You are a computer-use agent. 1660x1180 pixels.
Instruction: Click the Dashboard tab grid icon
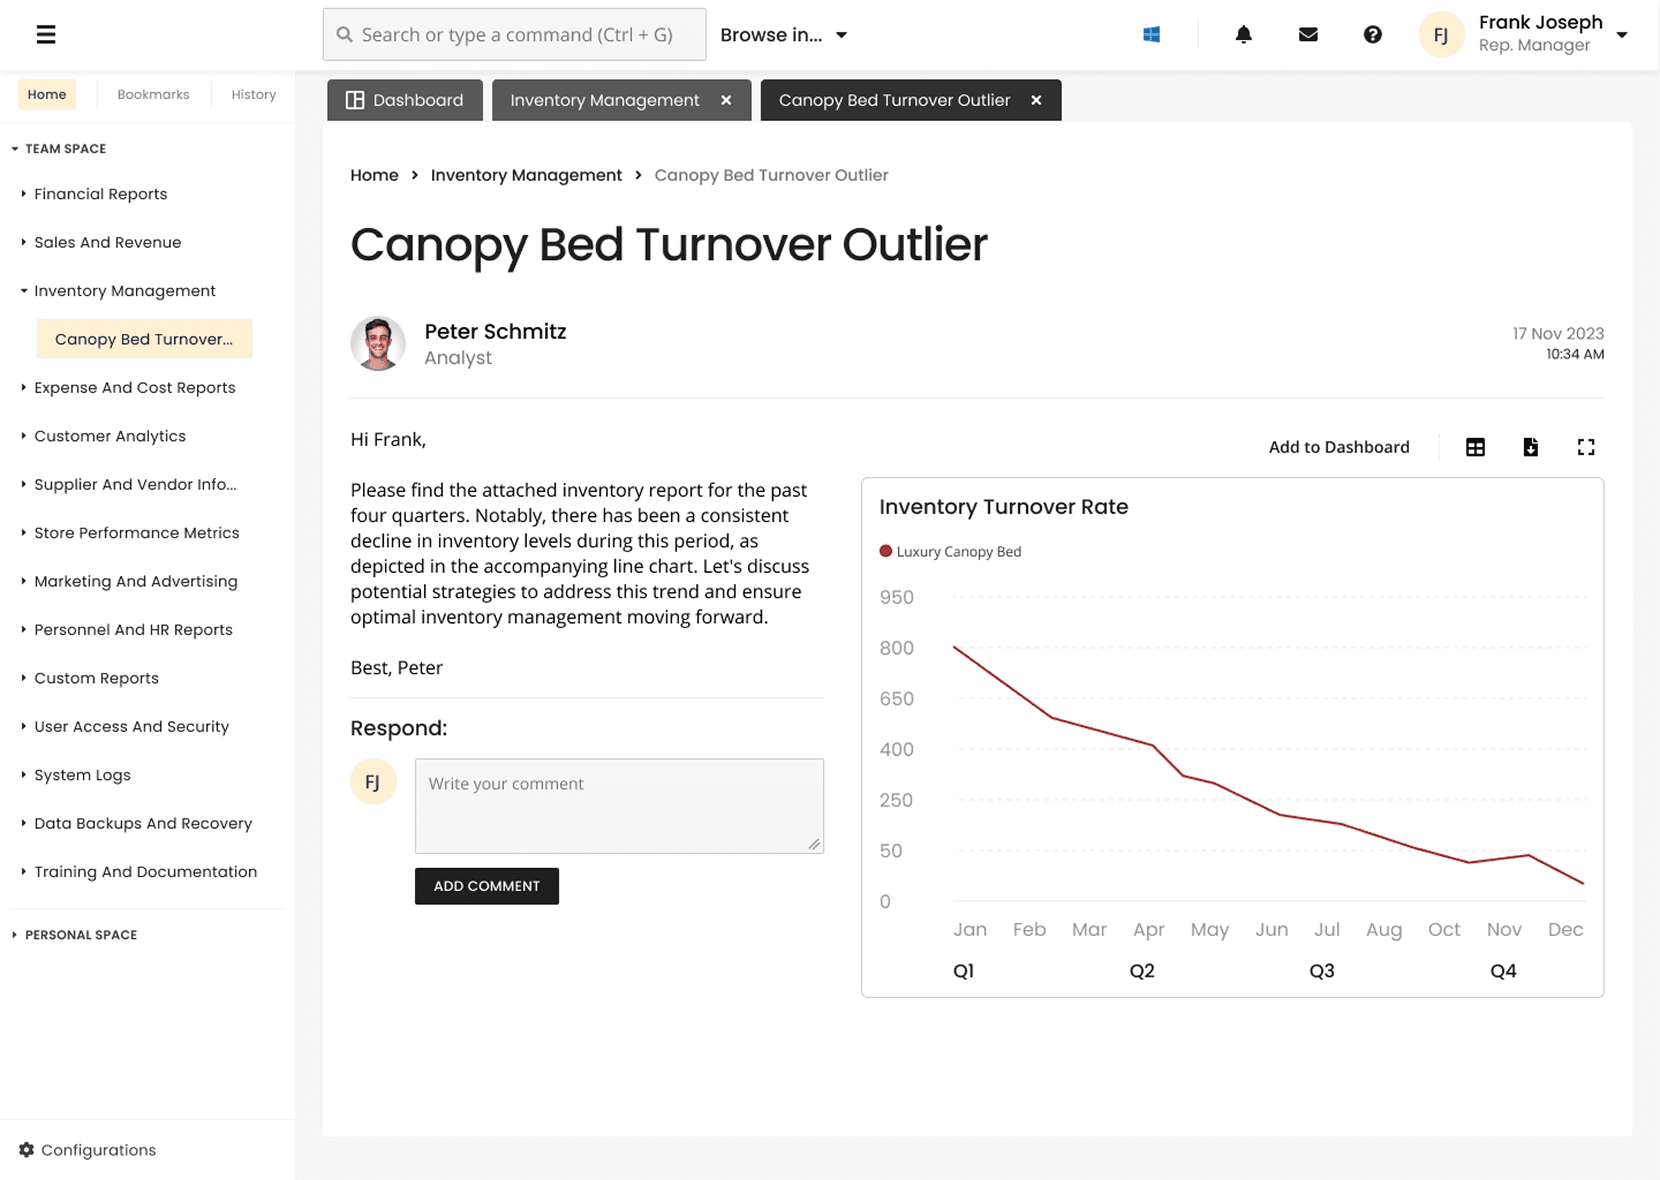pyautogui.click(x=355, y=100)
